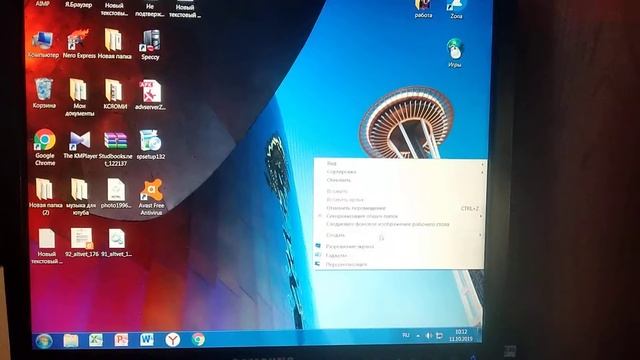Select the 91_altvet_1... file icon
Viewport: 640px width, 360px height.
[x=117, y=242]
